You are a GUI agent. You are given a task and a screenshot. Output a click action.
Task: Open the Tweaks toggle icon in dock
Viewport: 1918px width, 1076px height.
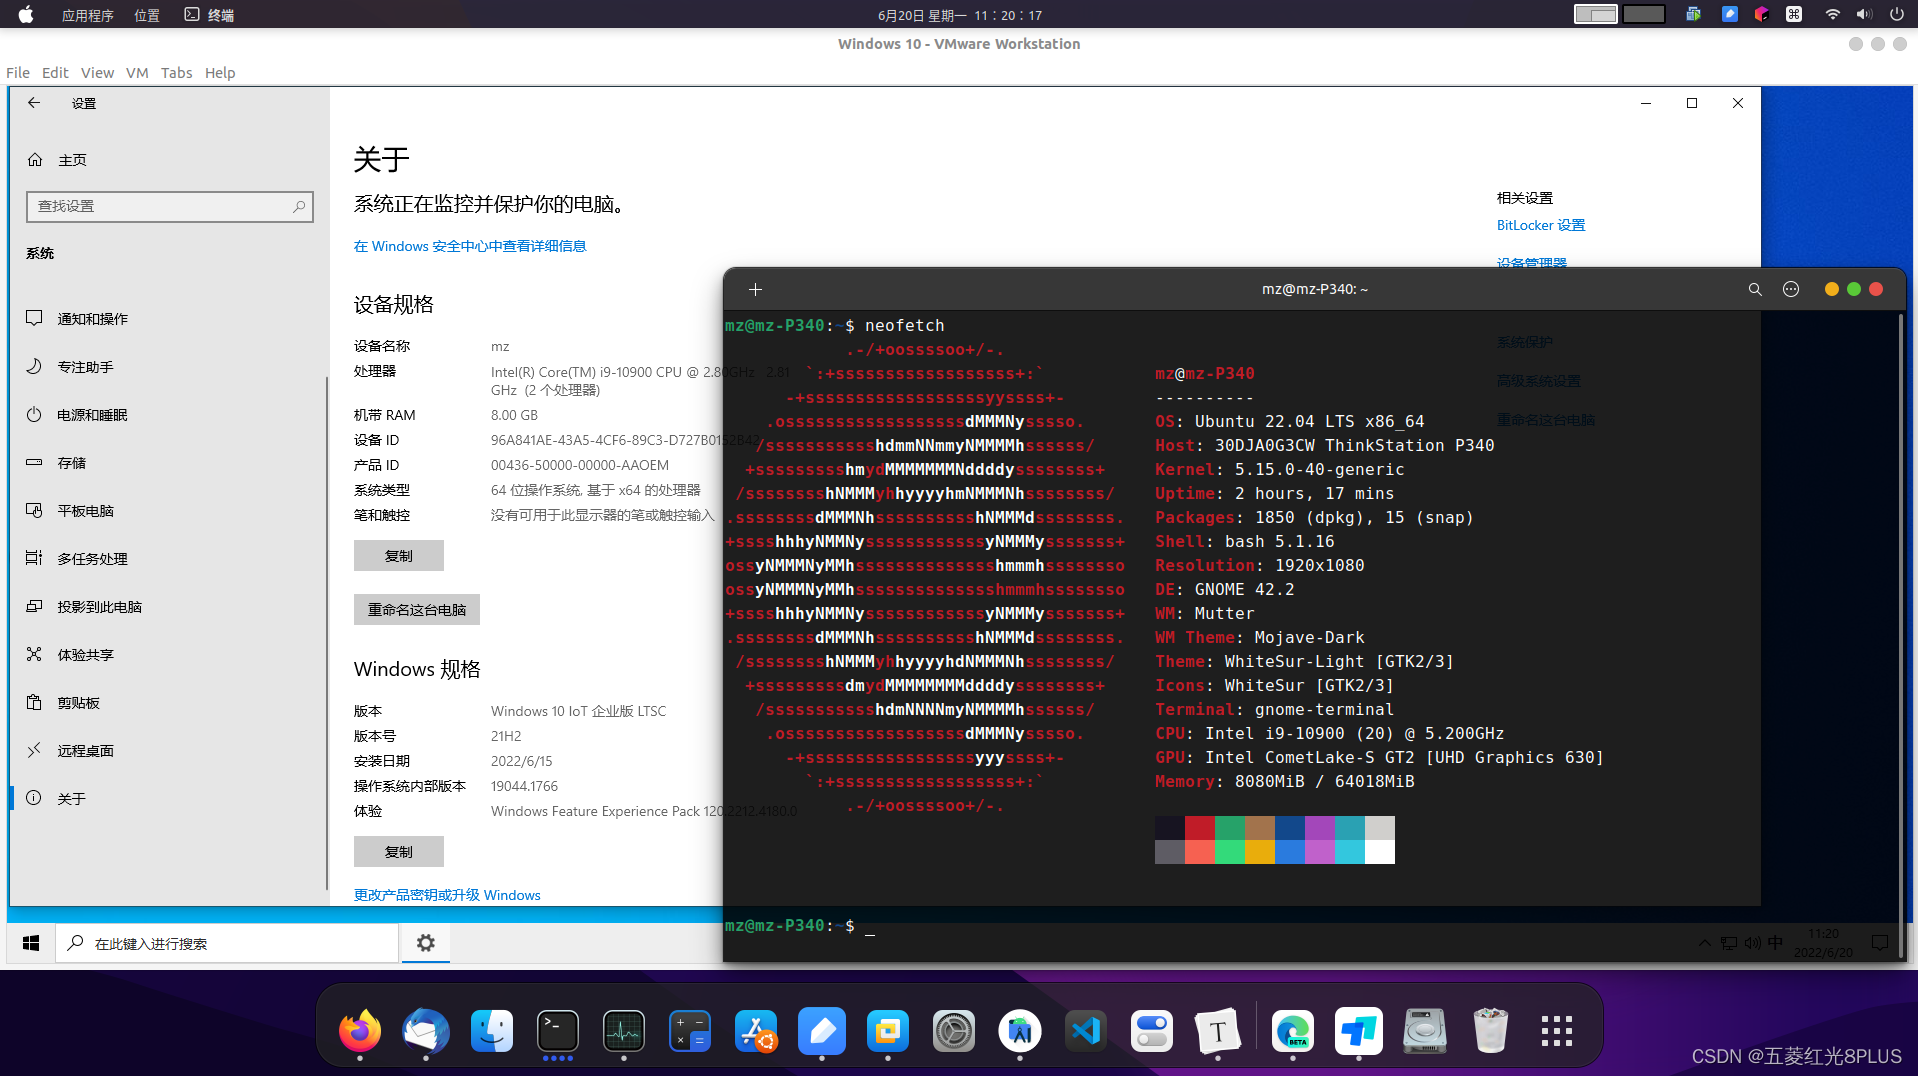(1152, 1030)
